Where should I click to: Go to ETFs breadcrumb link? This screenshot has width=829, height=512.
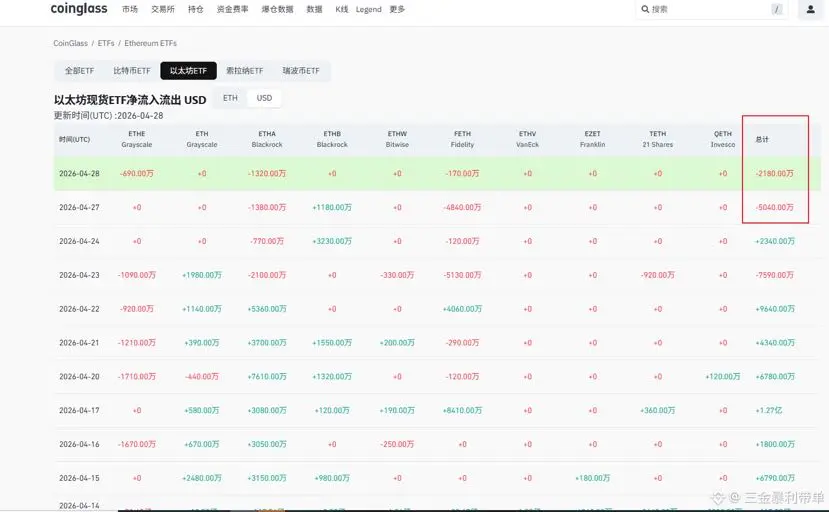pyautogui.click(x=106, y=43)
